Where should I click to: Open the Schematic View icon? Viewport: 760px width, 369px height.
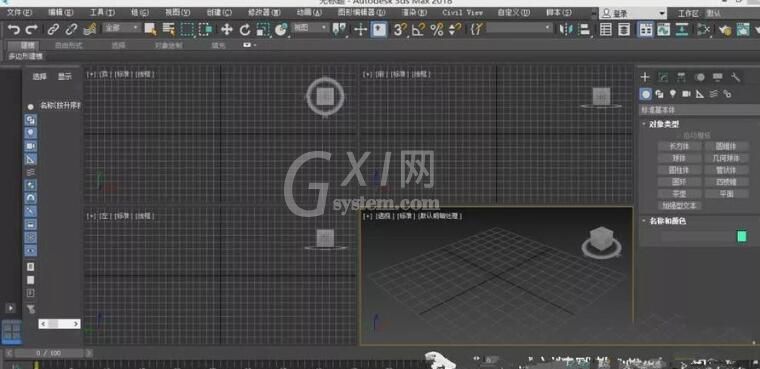coord(682,30)
